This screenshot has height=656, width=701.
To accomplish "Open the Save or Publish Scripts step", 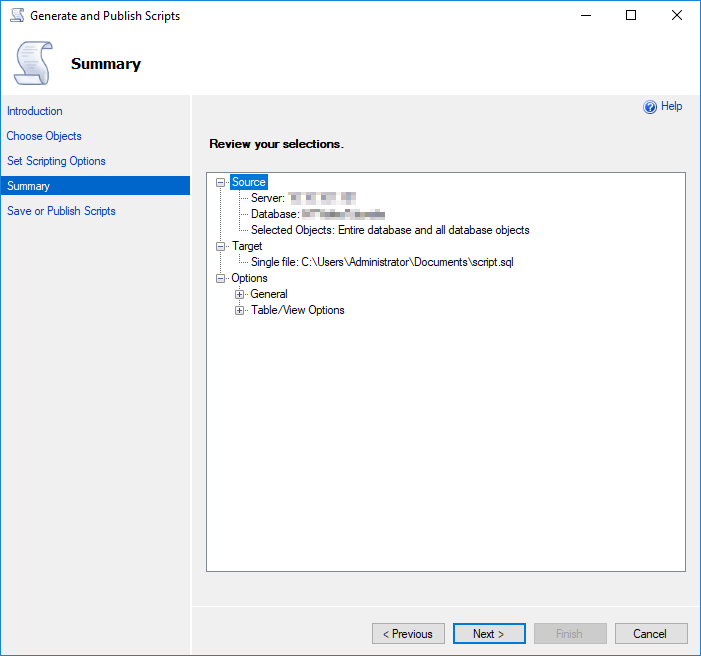I will pyautogui.click(x=61, y=211).
